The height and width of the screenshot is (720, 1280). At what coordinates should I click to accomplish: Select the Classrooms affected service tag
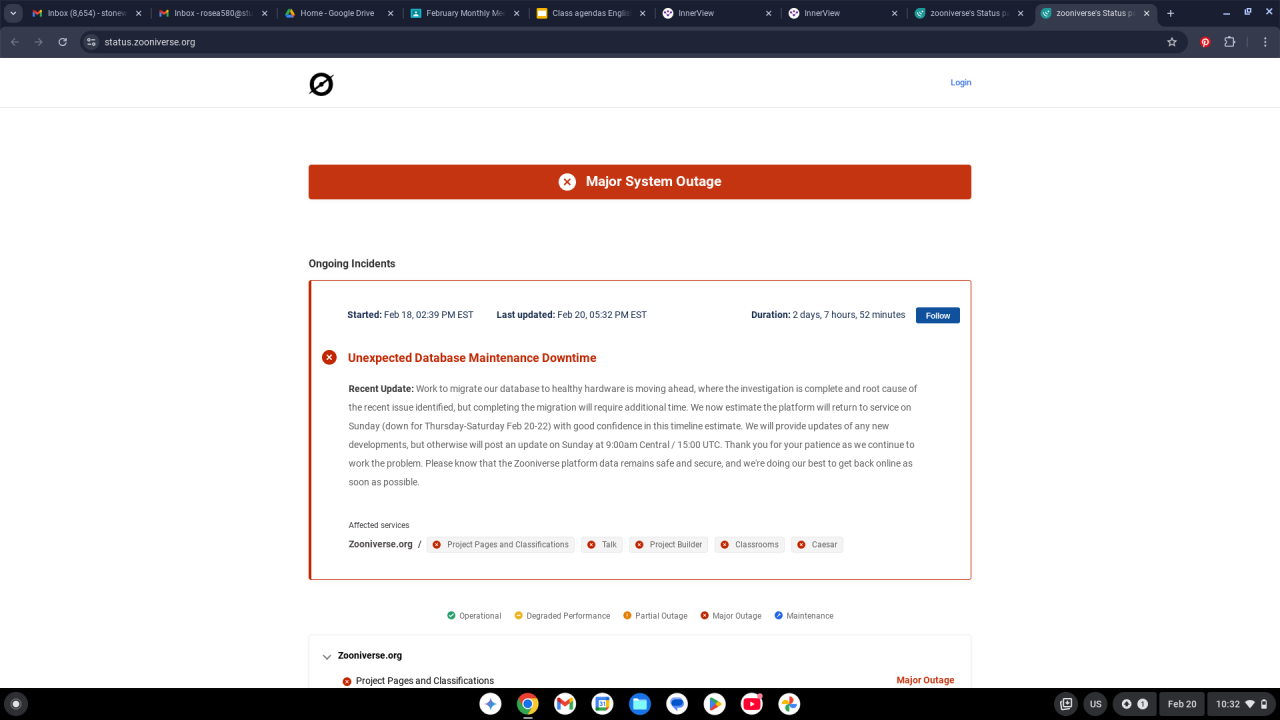coord(749,545)
